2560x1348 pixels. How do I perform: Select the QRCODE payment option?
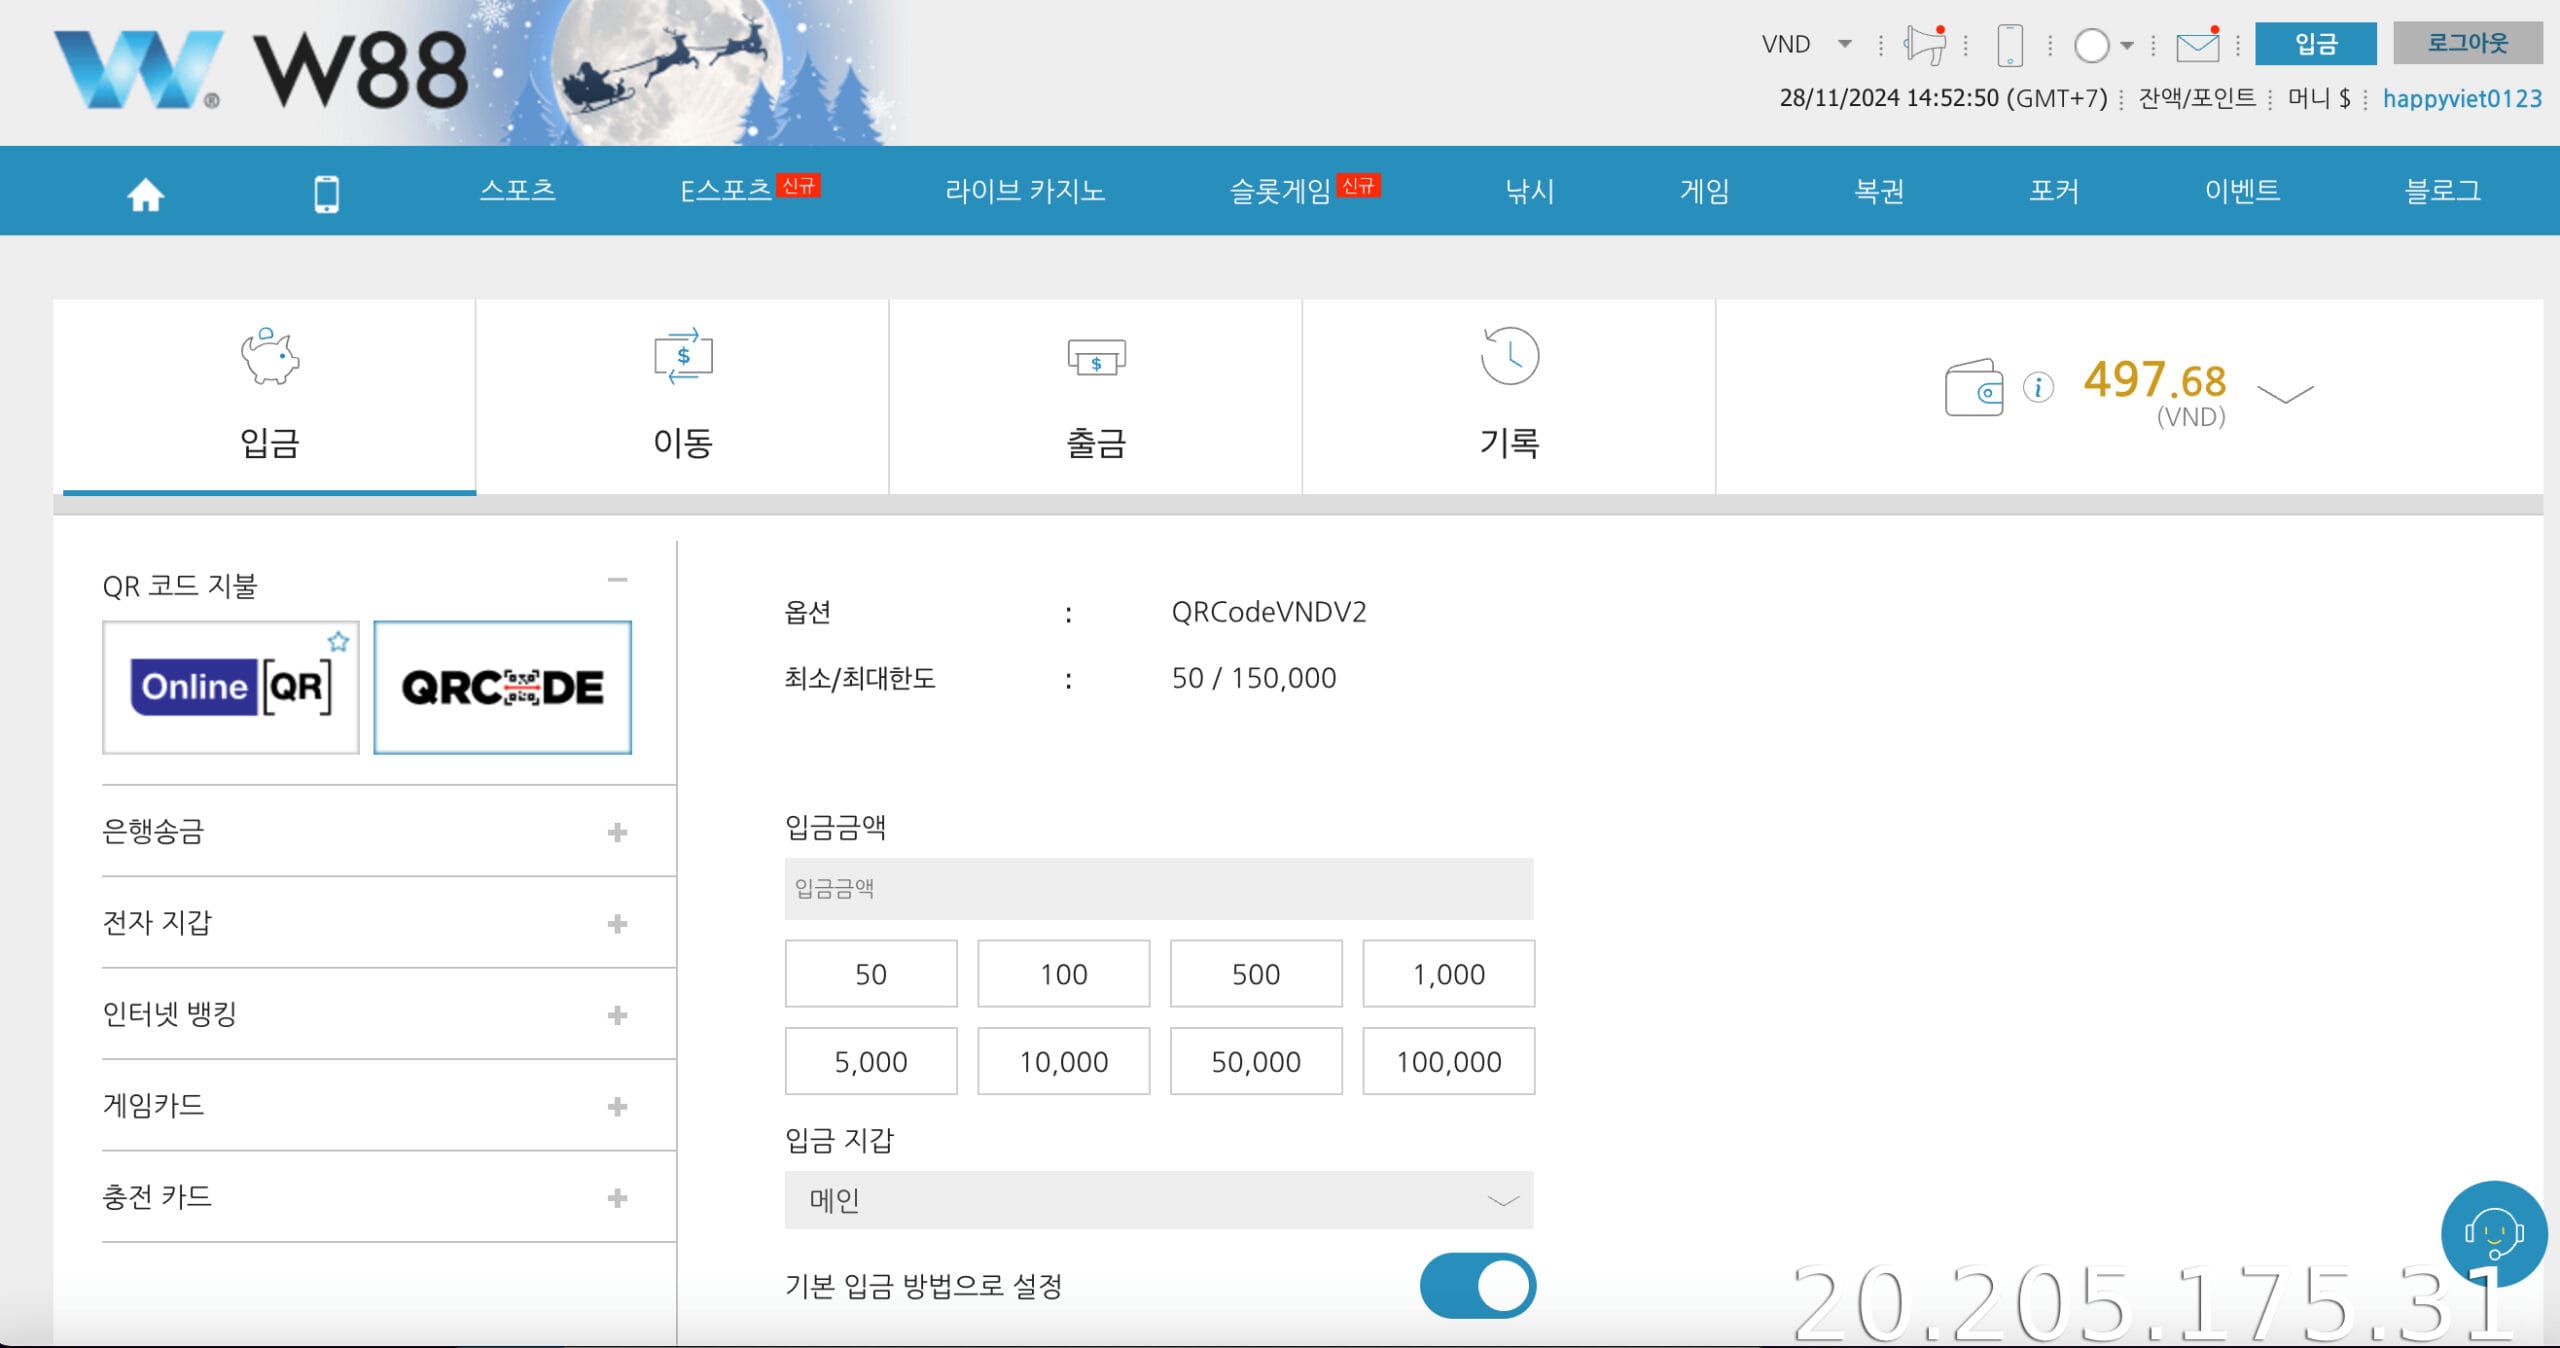(x=502, y=687)
